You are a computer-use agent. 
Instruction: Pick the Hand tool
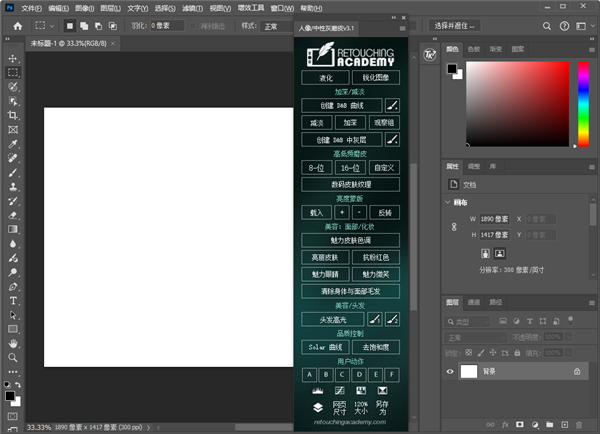pyautogui.click(x=13, y=343)
